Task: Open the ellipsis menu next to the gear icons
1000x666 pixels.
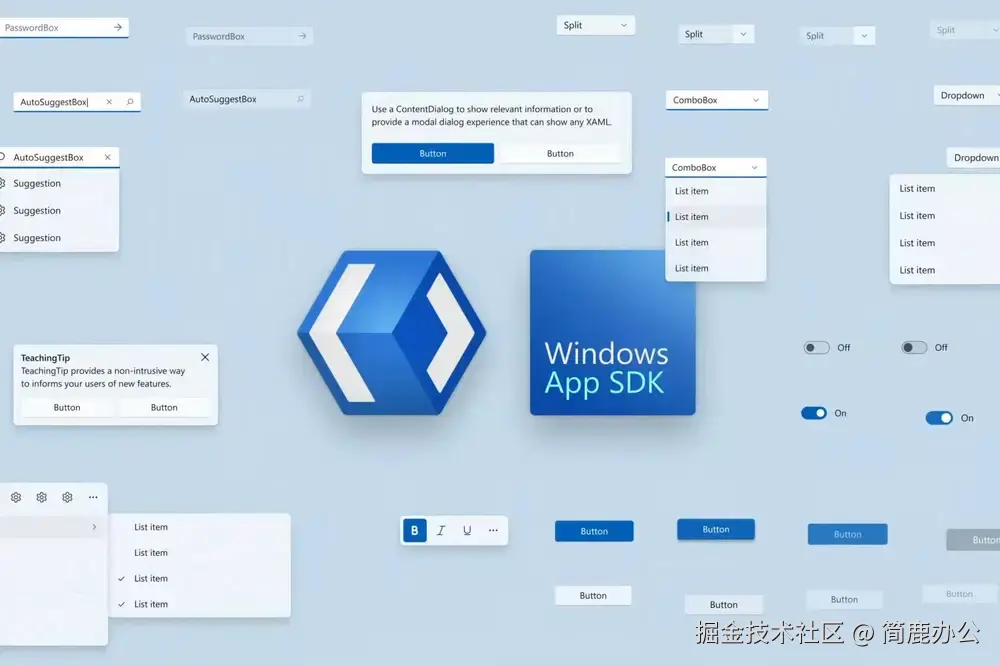Action: pos(93,497)
